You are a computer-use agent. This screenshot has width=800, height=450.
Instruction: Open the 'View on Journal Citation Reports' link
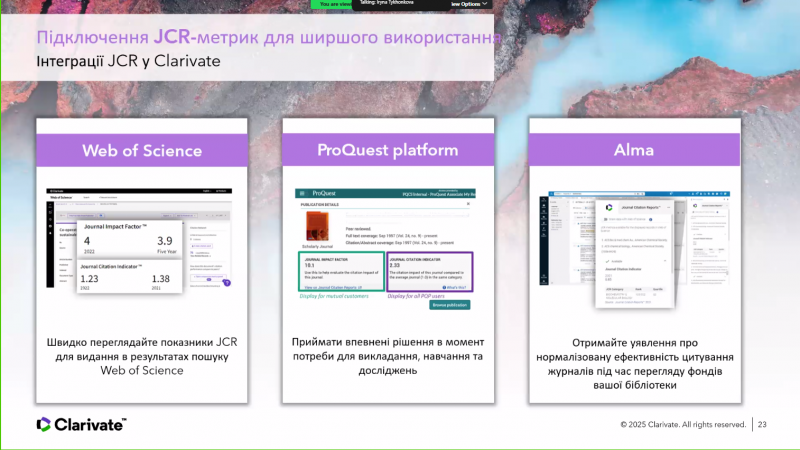pyautogui.click(x=333, y=287)
